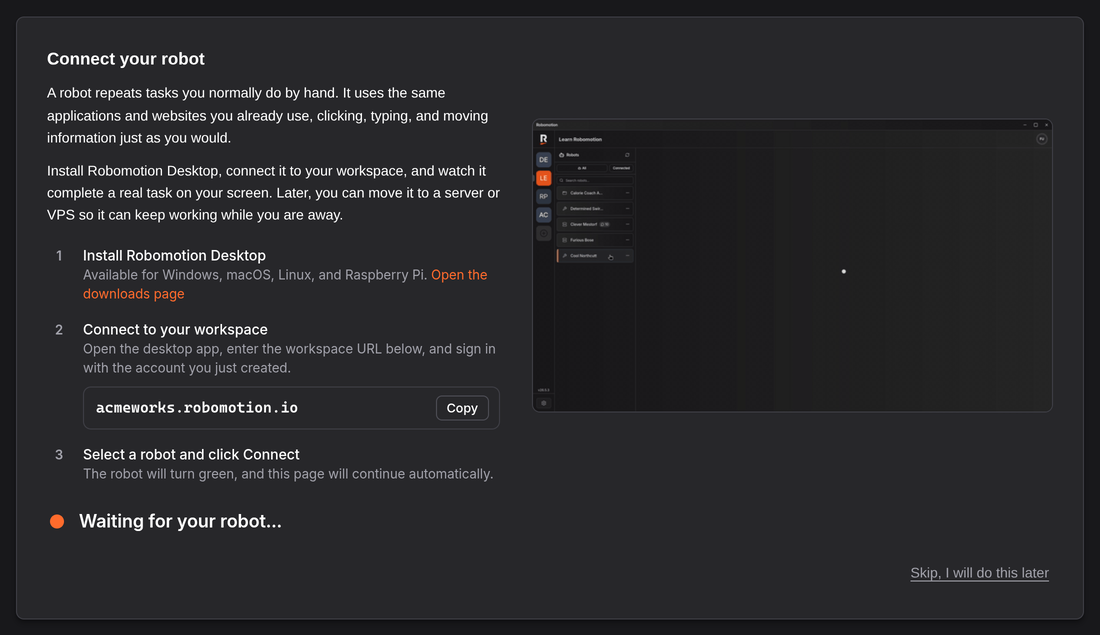Open the Calorie Coach row options menu

click(x=627, y=193)
